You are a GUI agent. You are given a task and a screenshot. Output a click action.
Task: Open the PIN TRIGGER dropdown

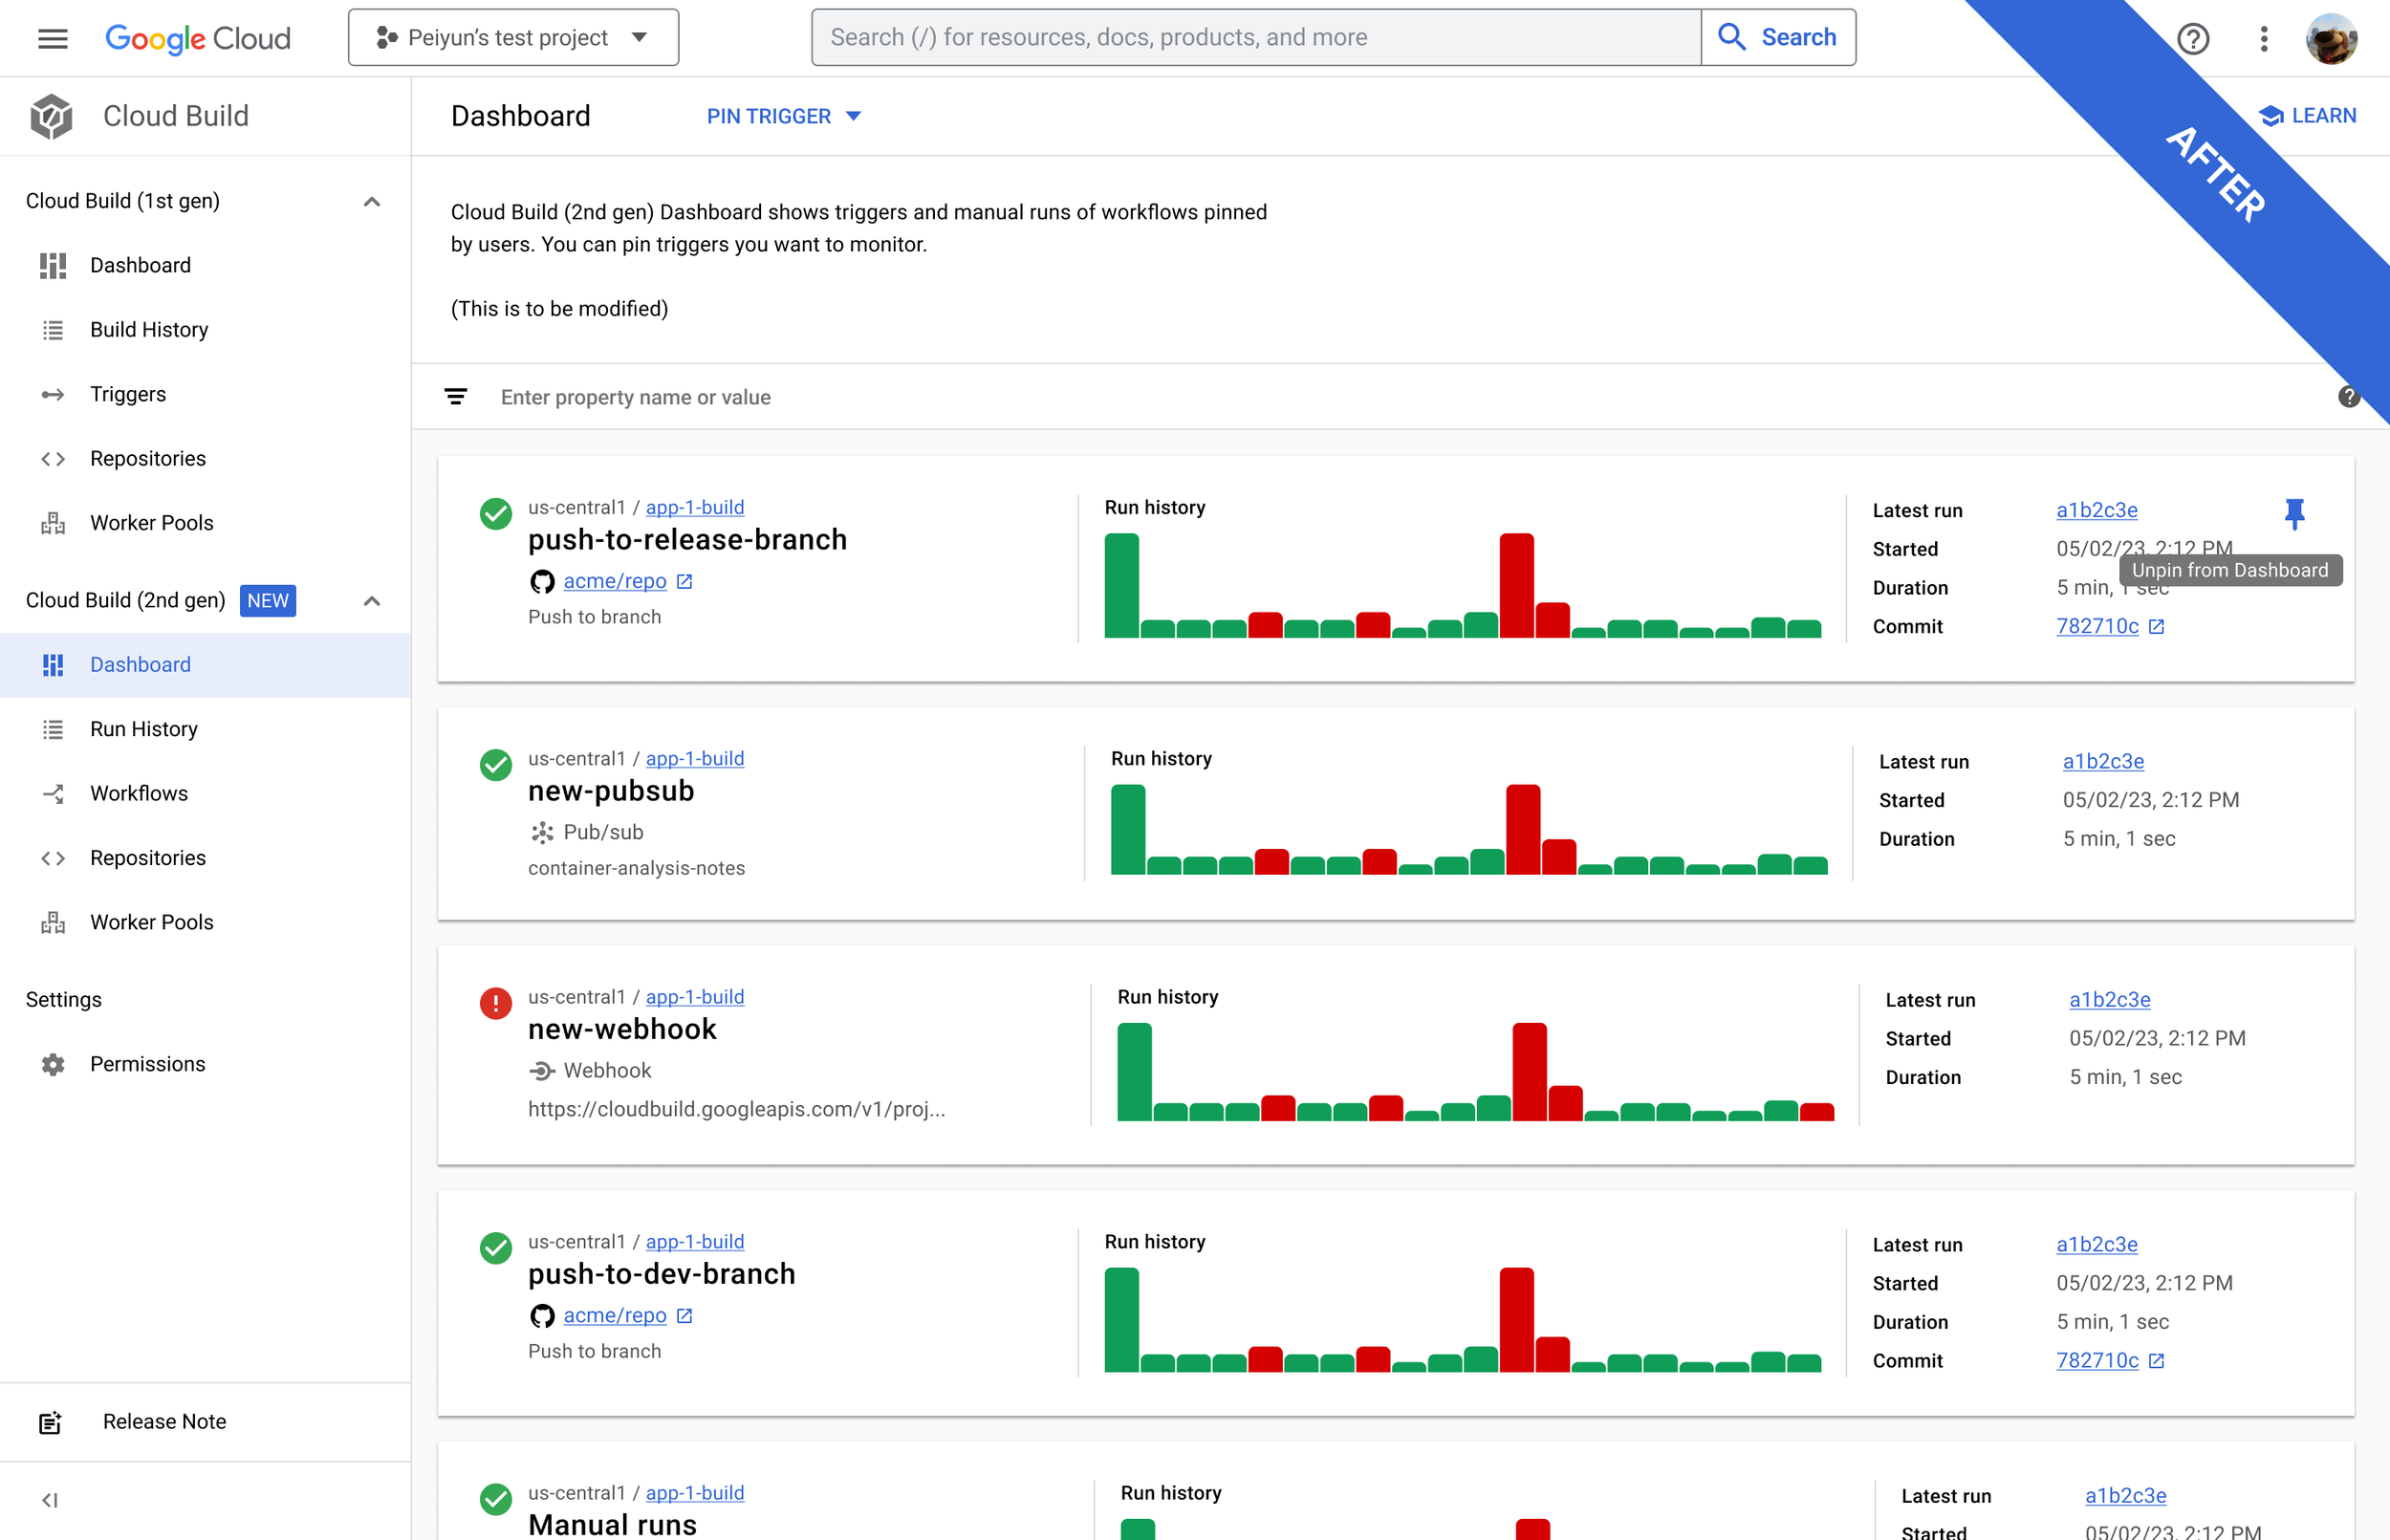coord(783,116)
